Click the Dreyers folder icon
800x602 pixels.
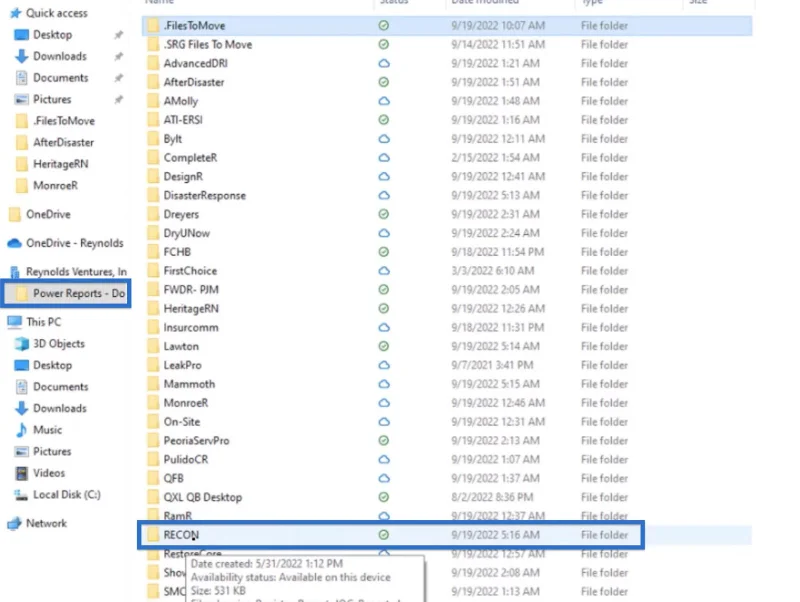153,214
